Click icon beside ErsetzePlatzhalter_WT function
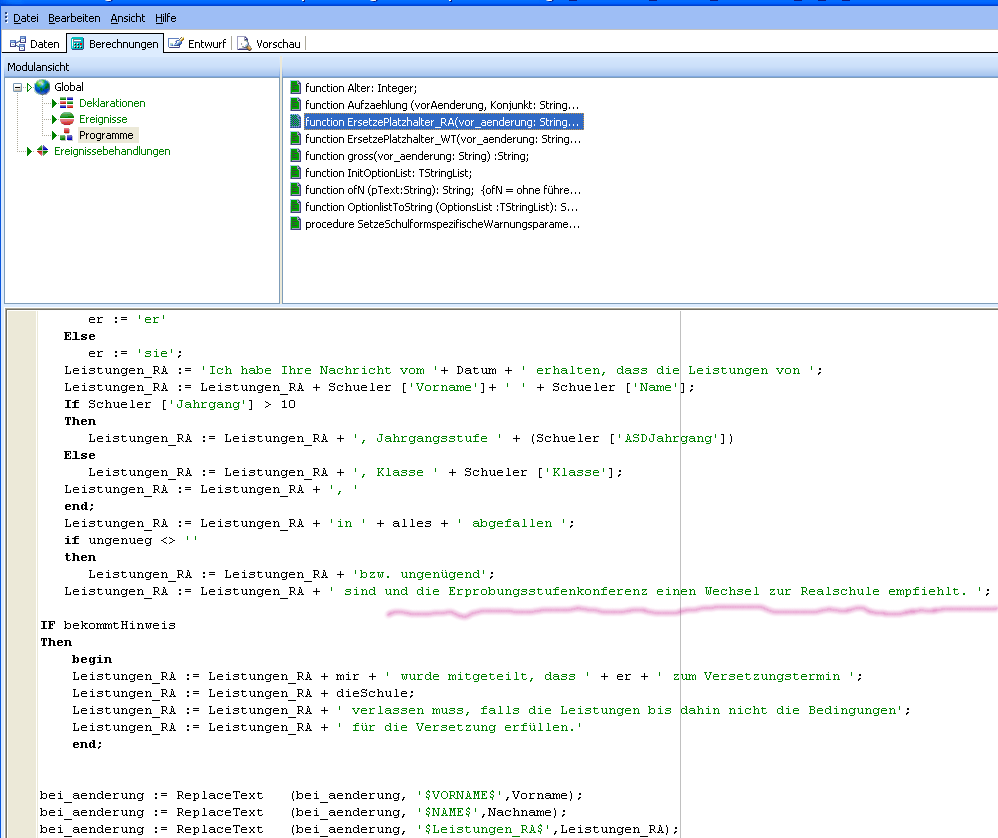Image resolution: width=998 pixels, height=838 pixels. [x=295, y=138]
